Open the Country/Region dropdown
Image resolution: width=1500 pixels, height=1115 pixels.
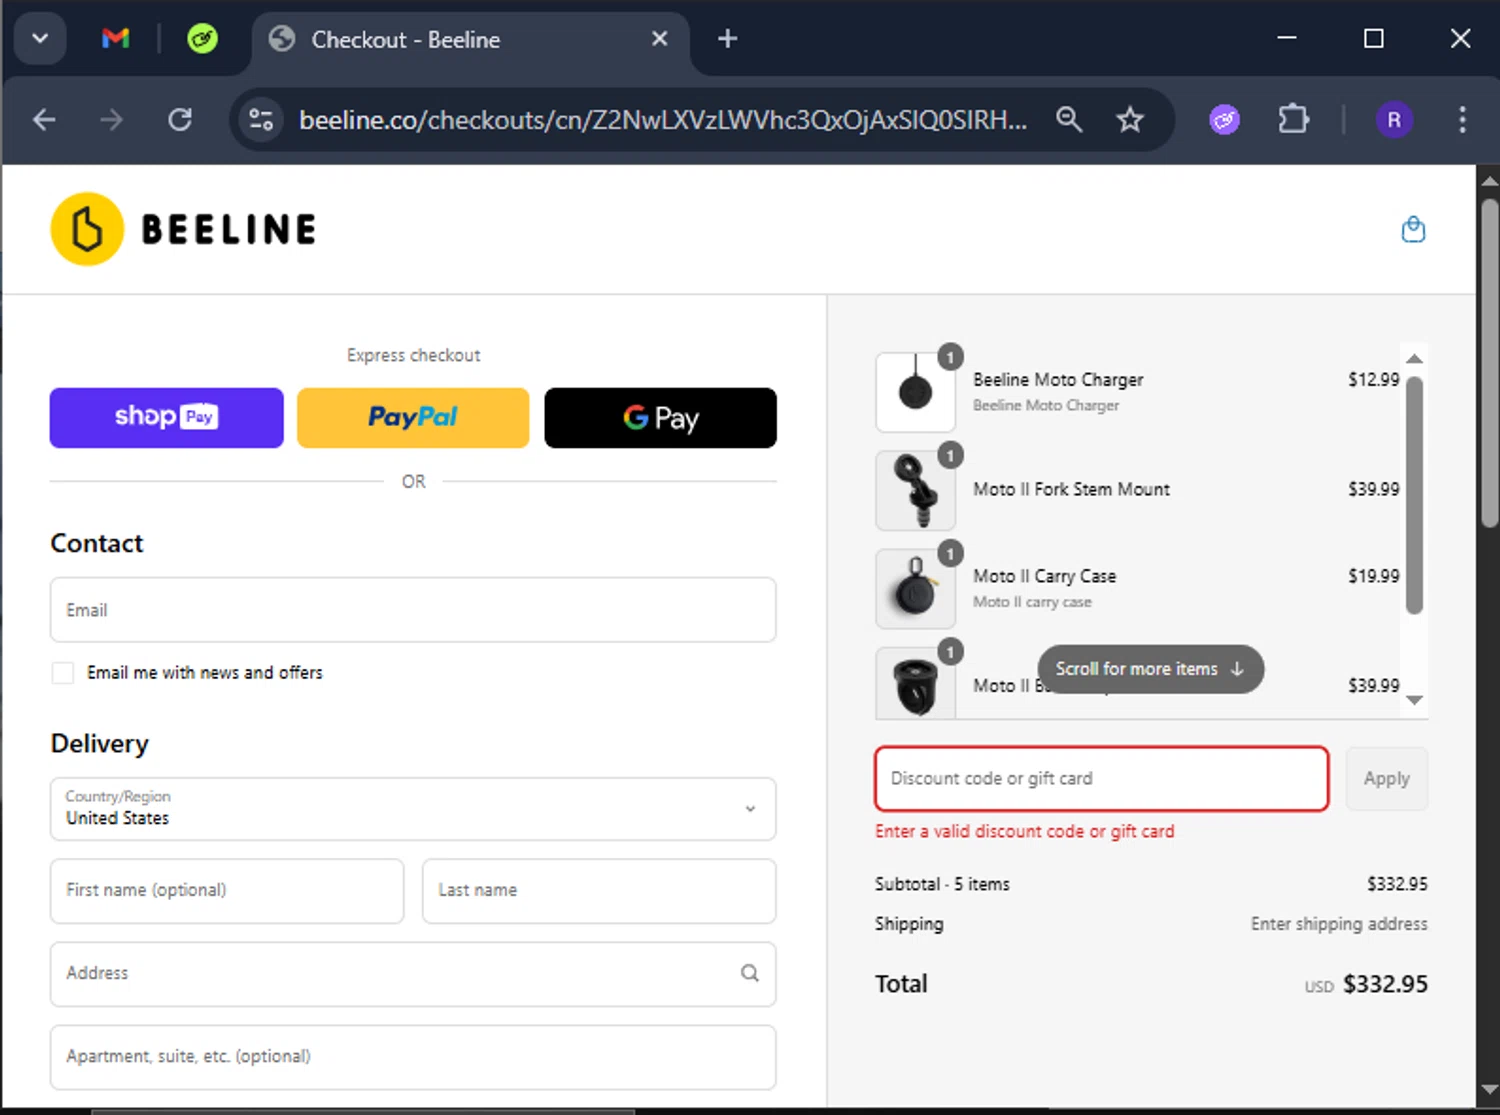pyautogui.click(x=413, y=809)
